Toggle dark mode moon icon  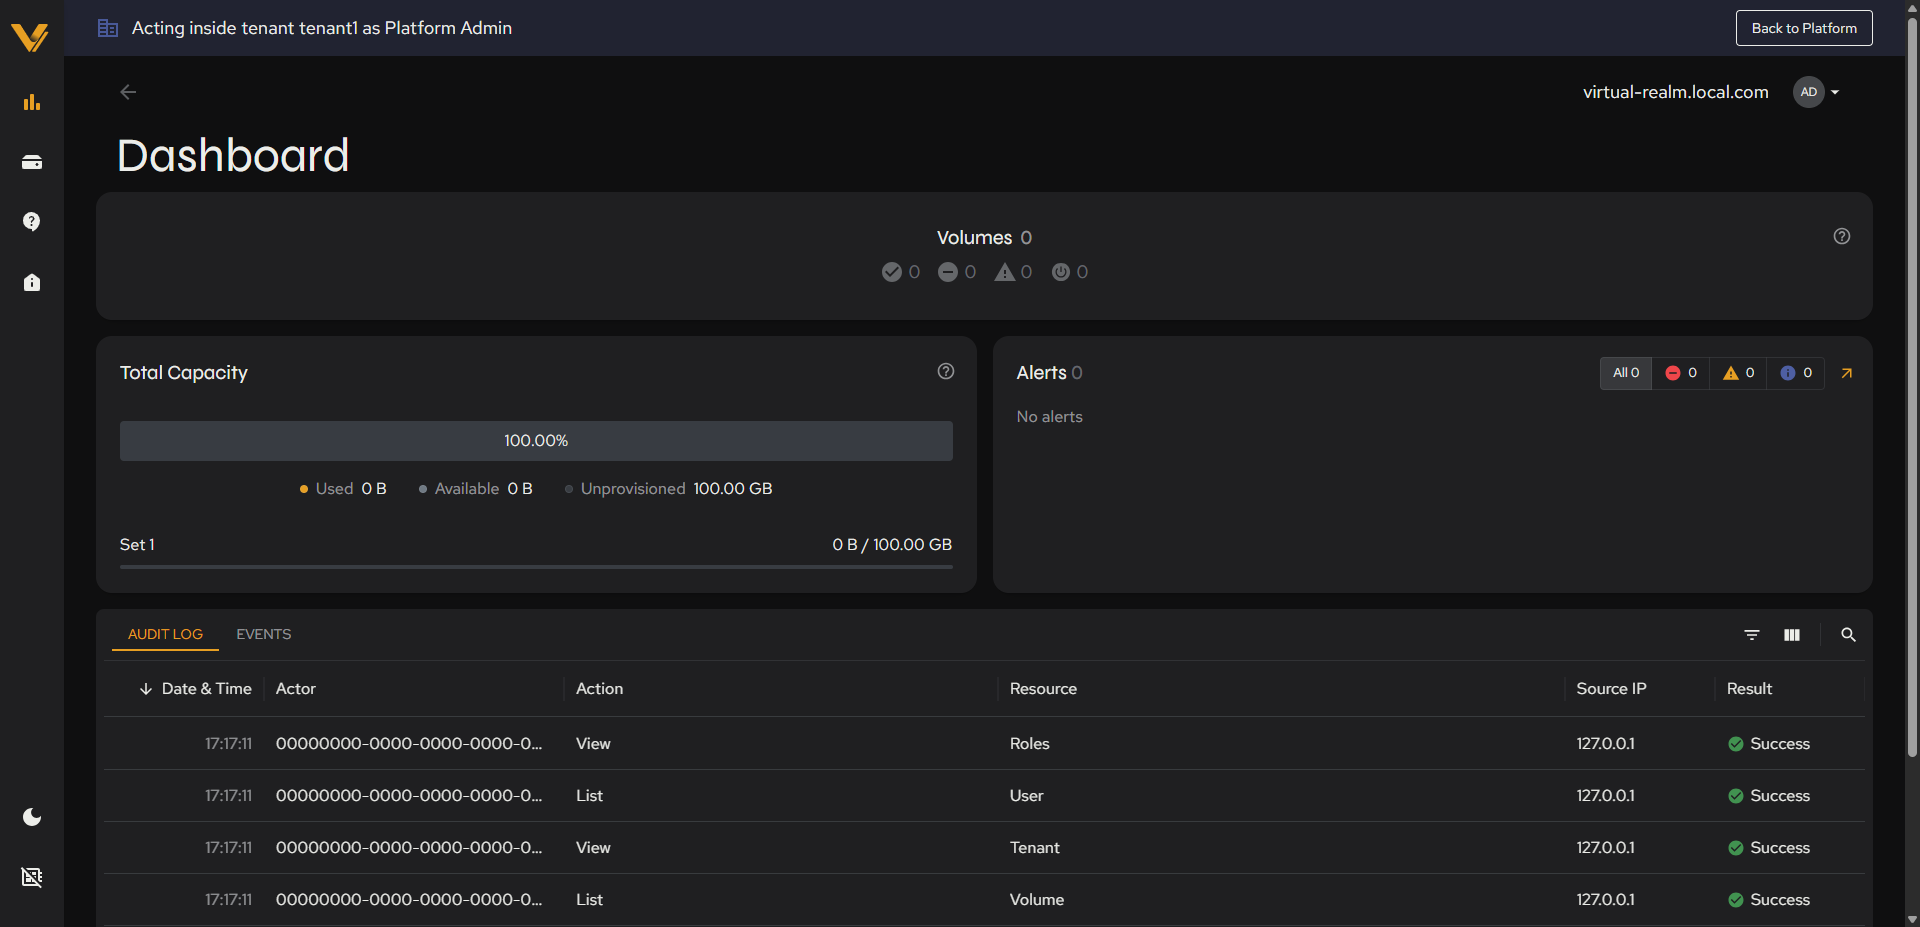click(x=32, y=817)
